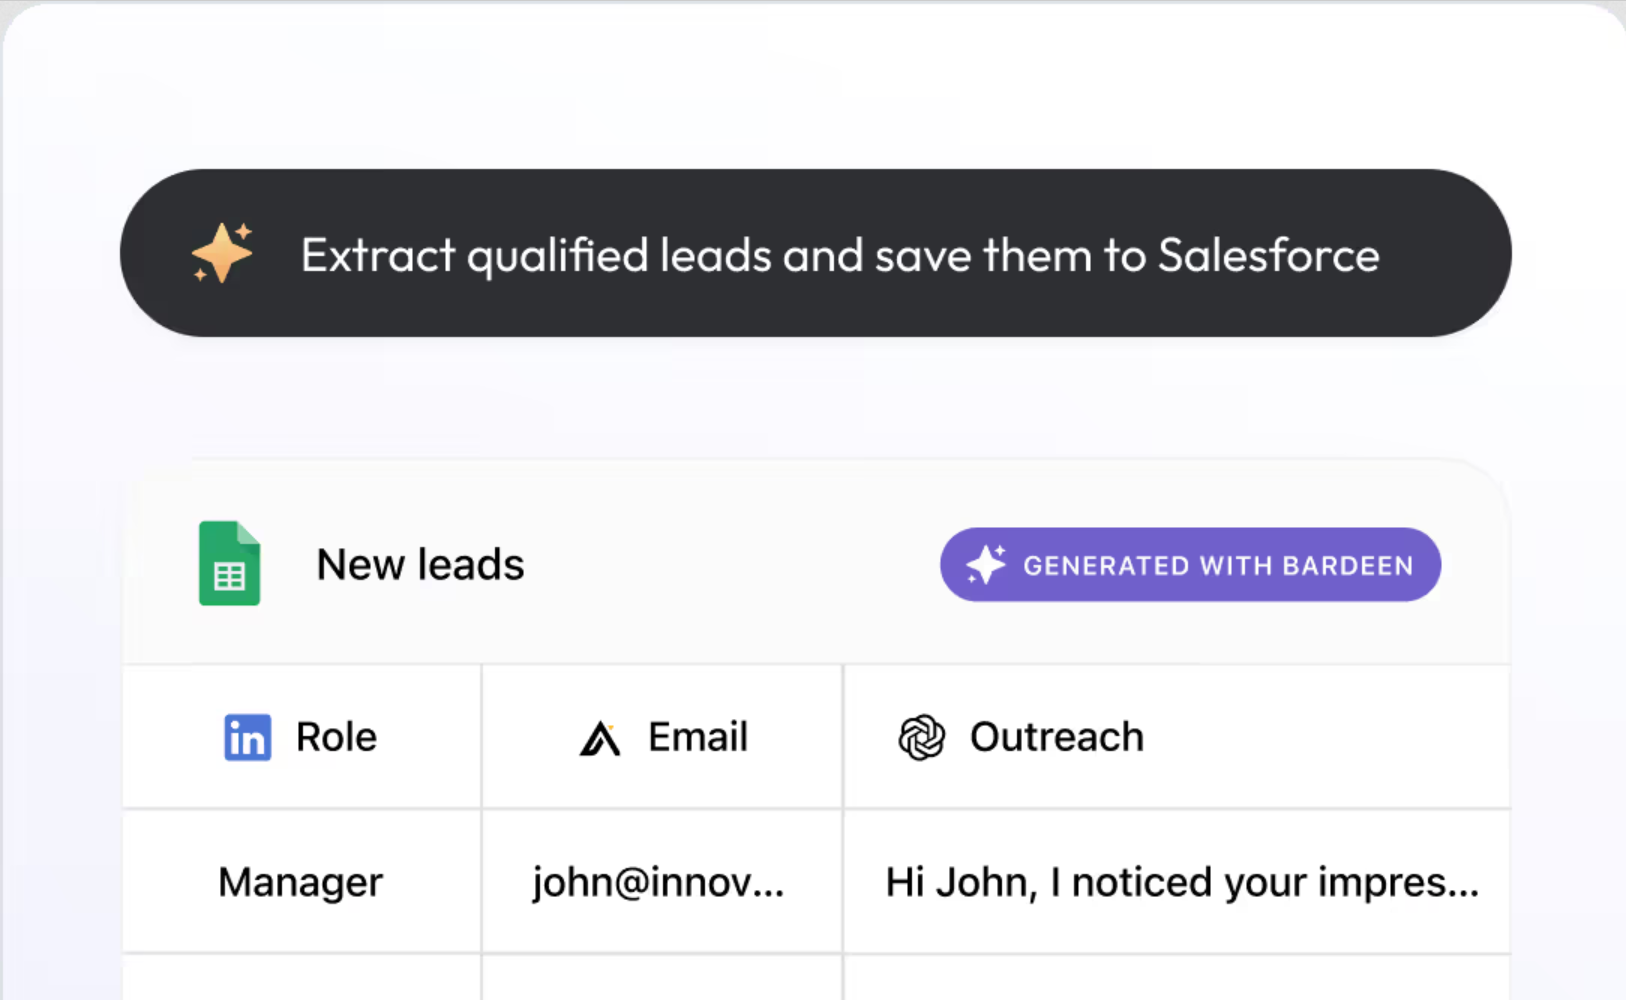Click the OpenAI logo beside Outreach

[921, 738]
